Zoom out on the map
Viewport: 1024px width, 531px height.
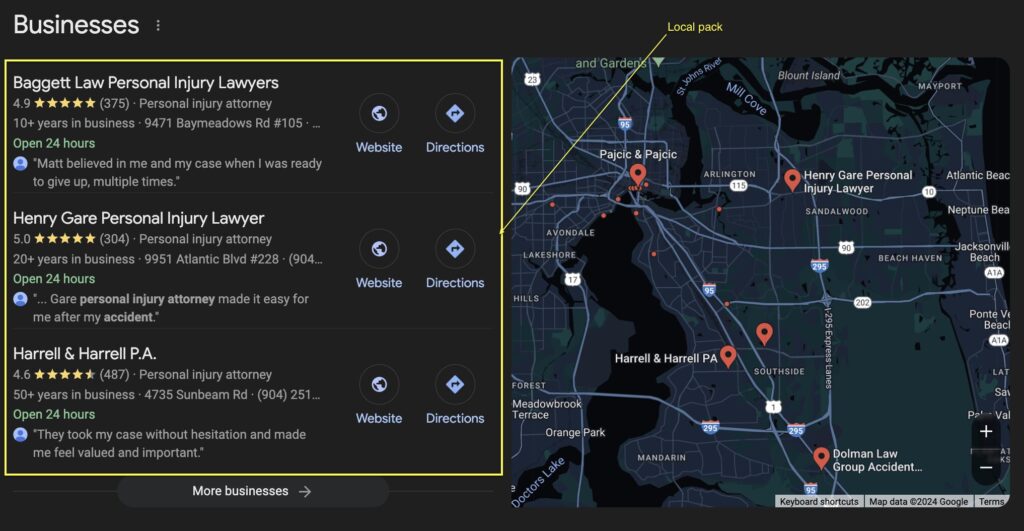click(986, 468)
